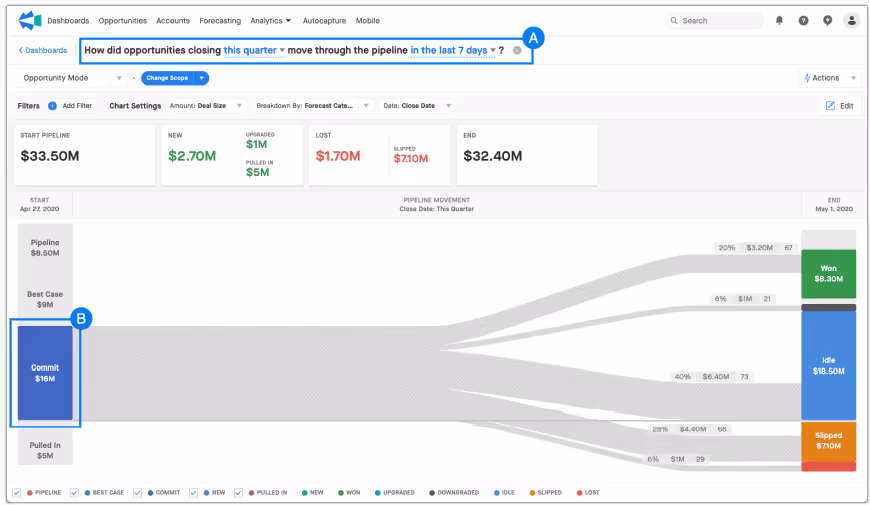Click the search magnifier icon

[674, 21]
